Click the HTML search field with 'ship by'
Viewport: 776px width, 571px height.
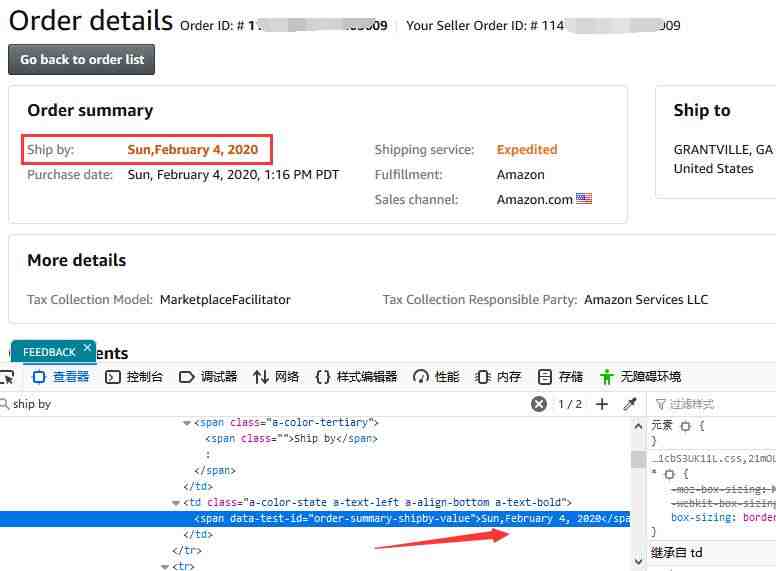(x=262, y=404)
